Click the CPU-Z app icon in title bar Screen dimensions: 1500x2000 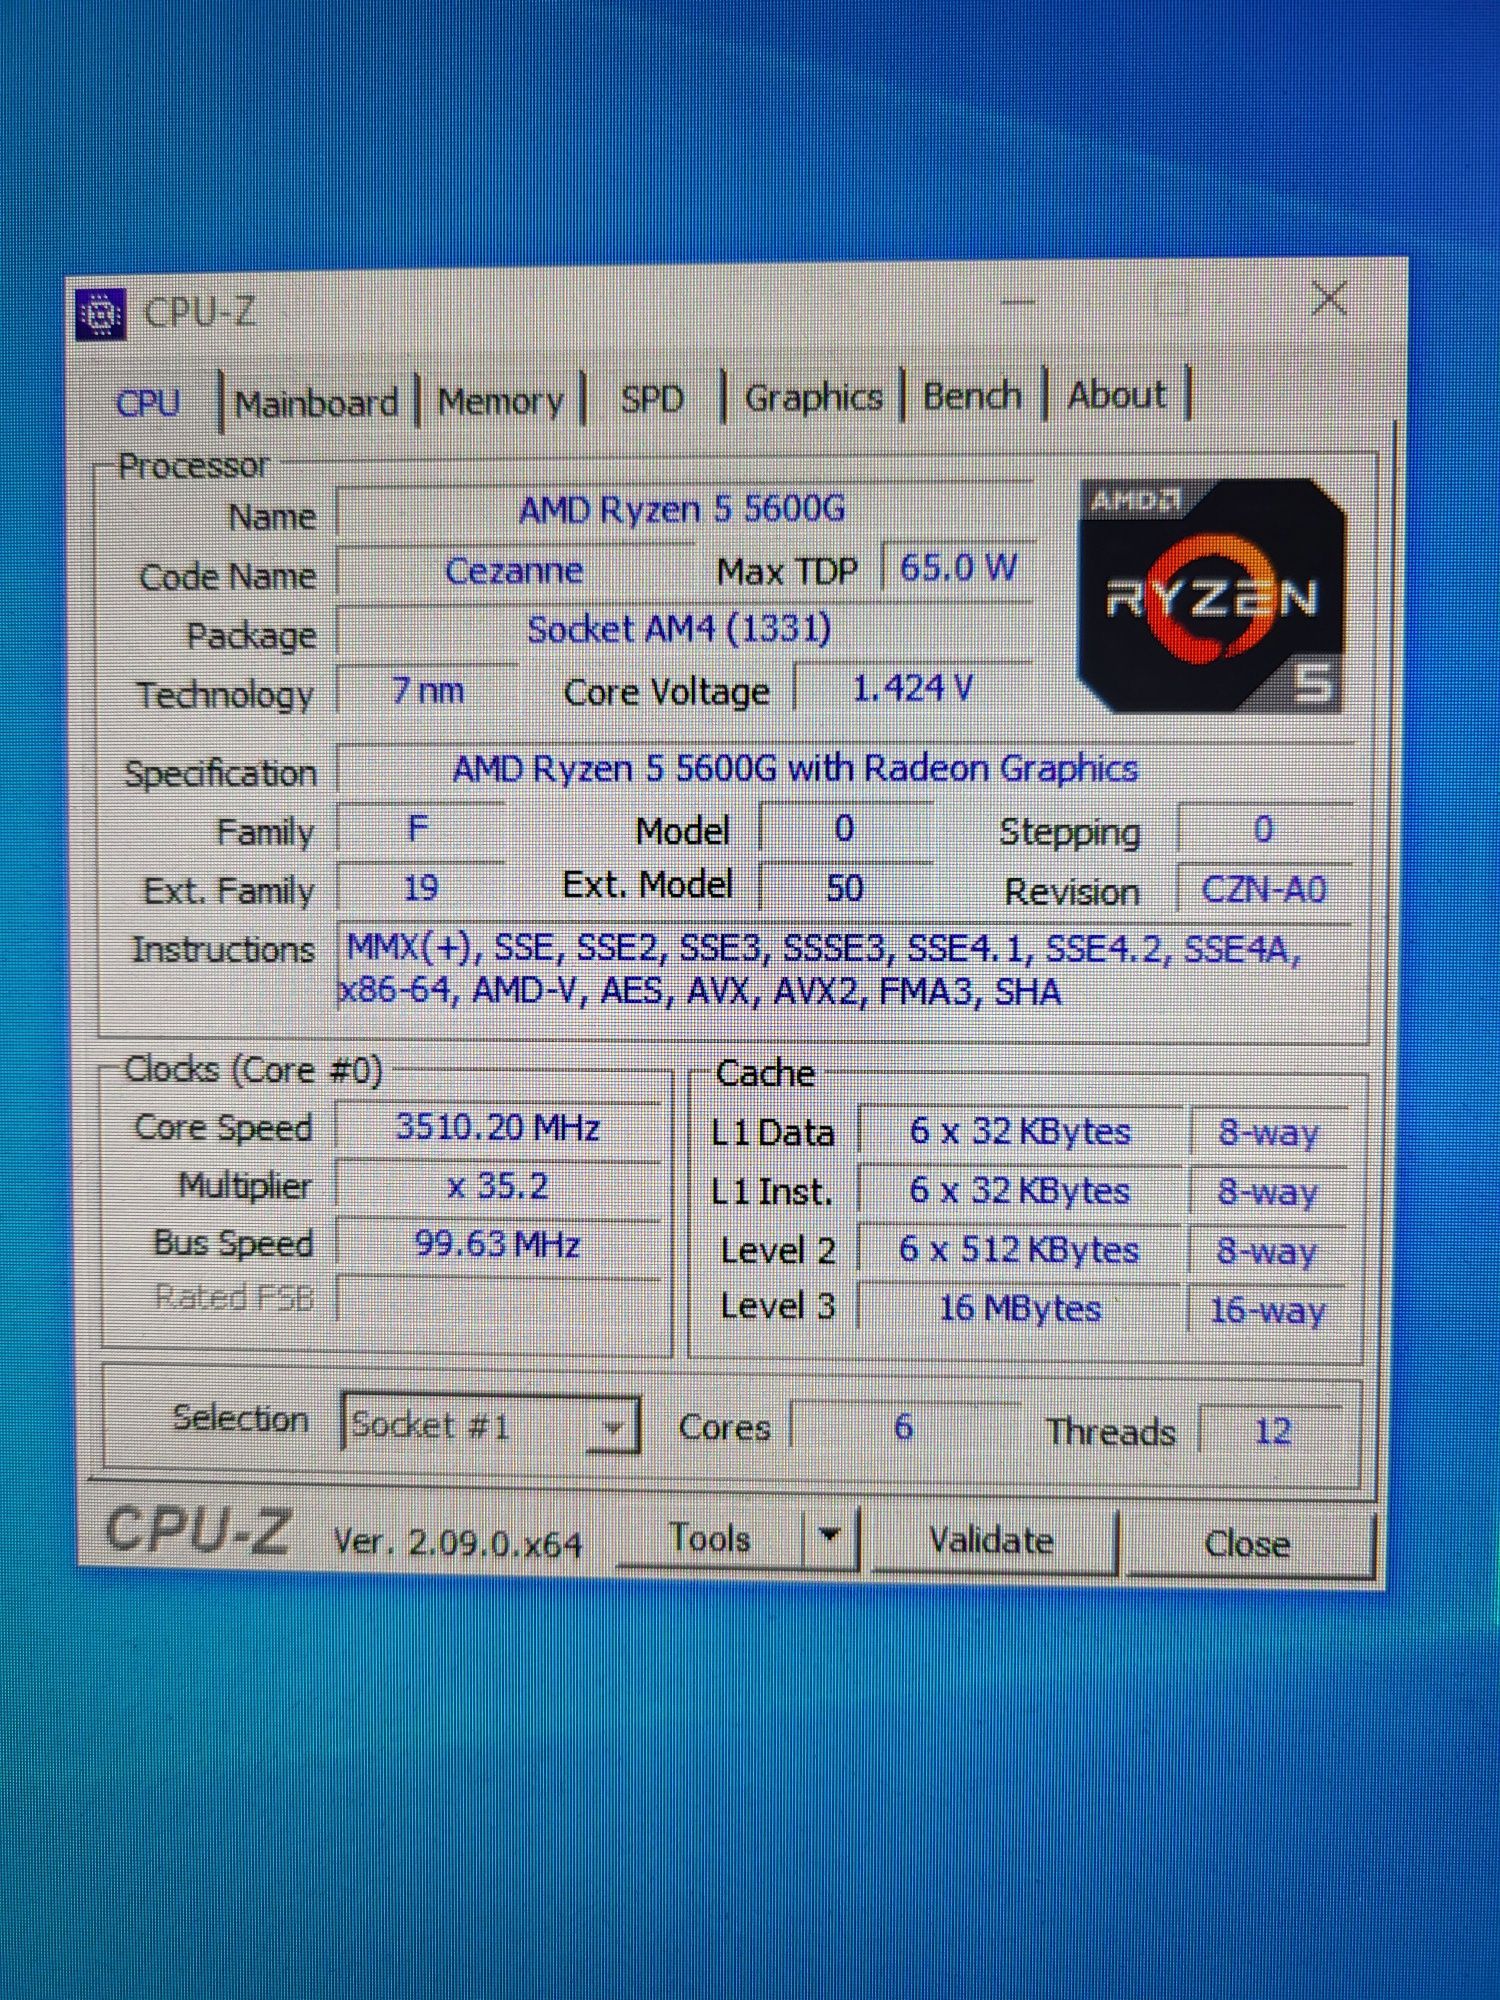(x=101, y=314)
